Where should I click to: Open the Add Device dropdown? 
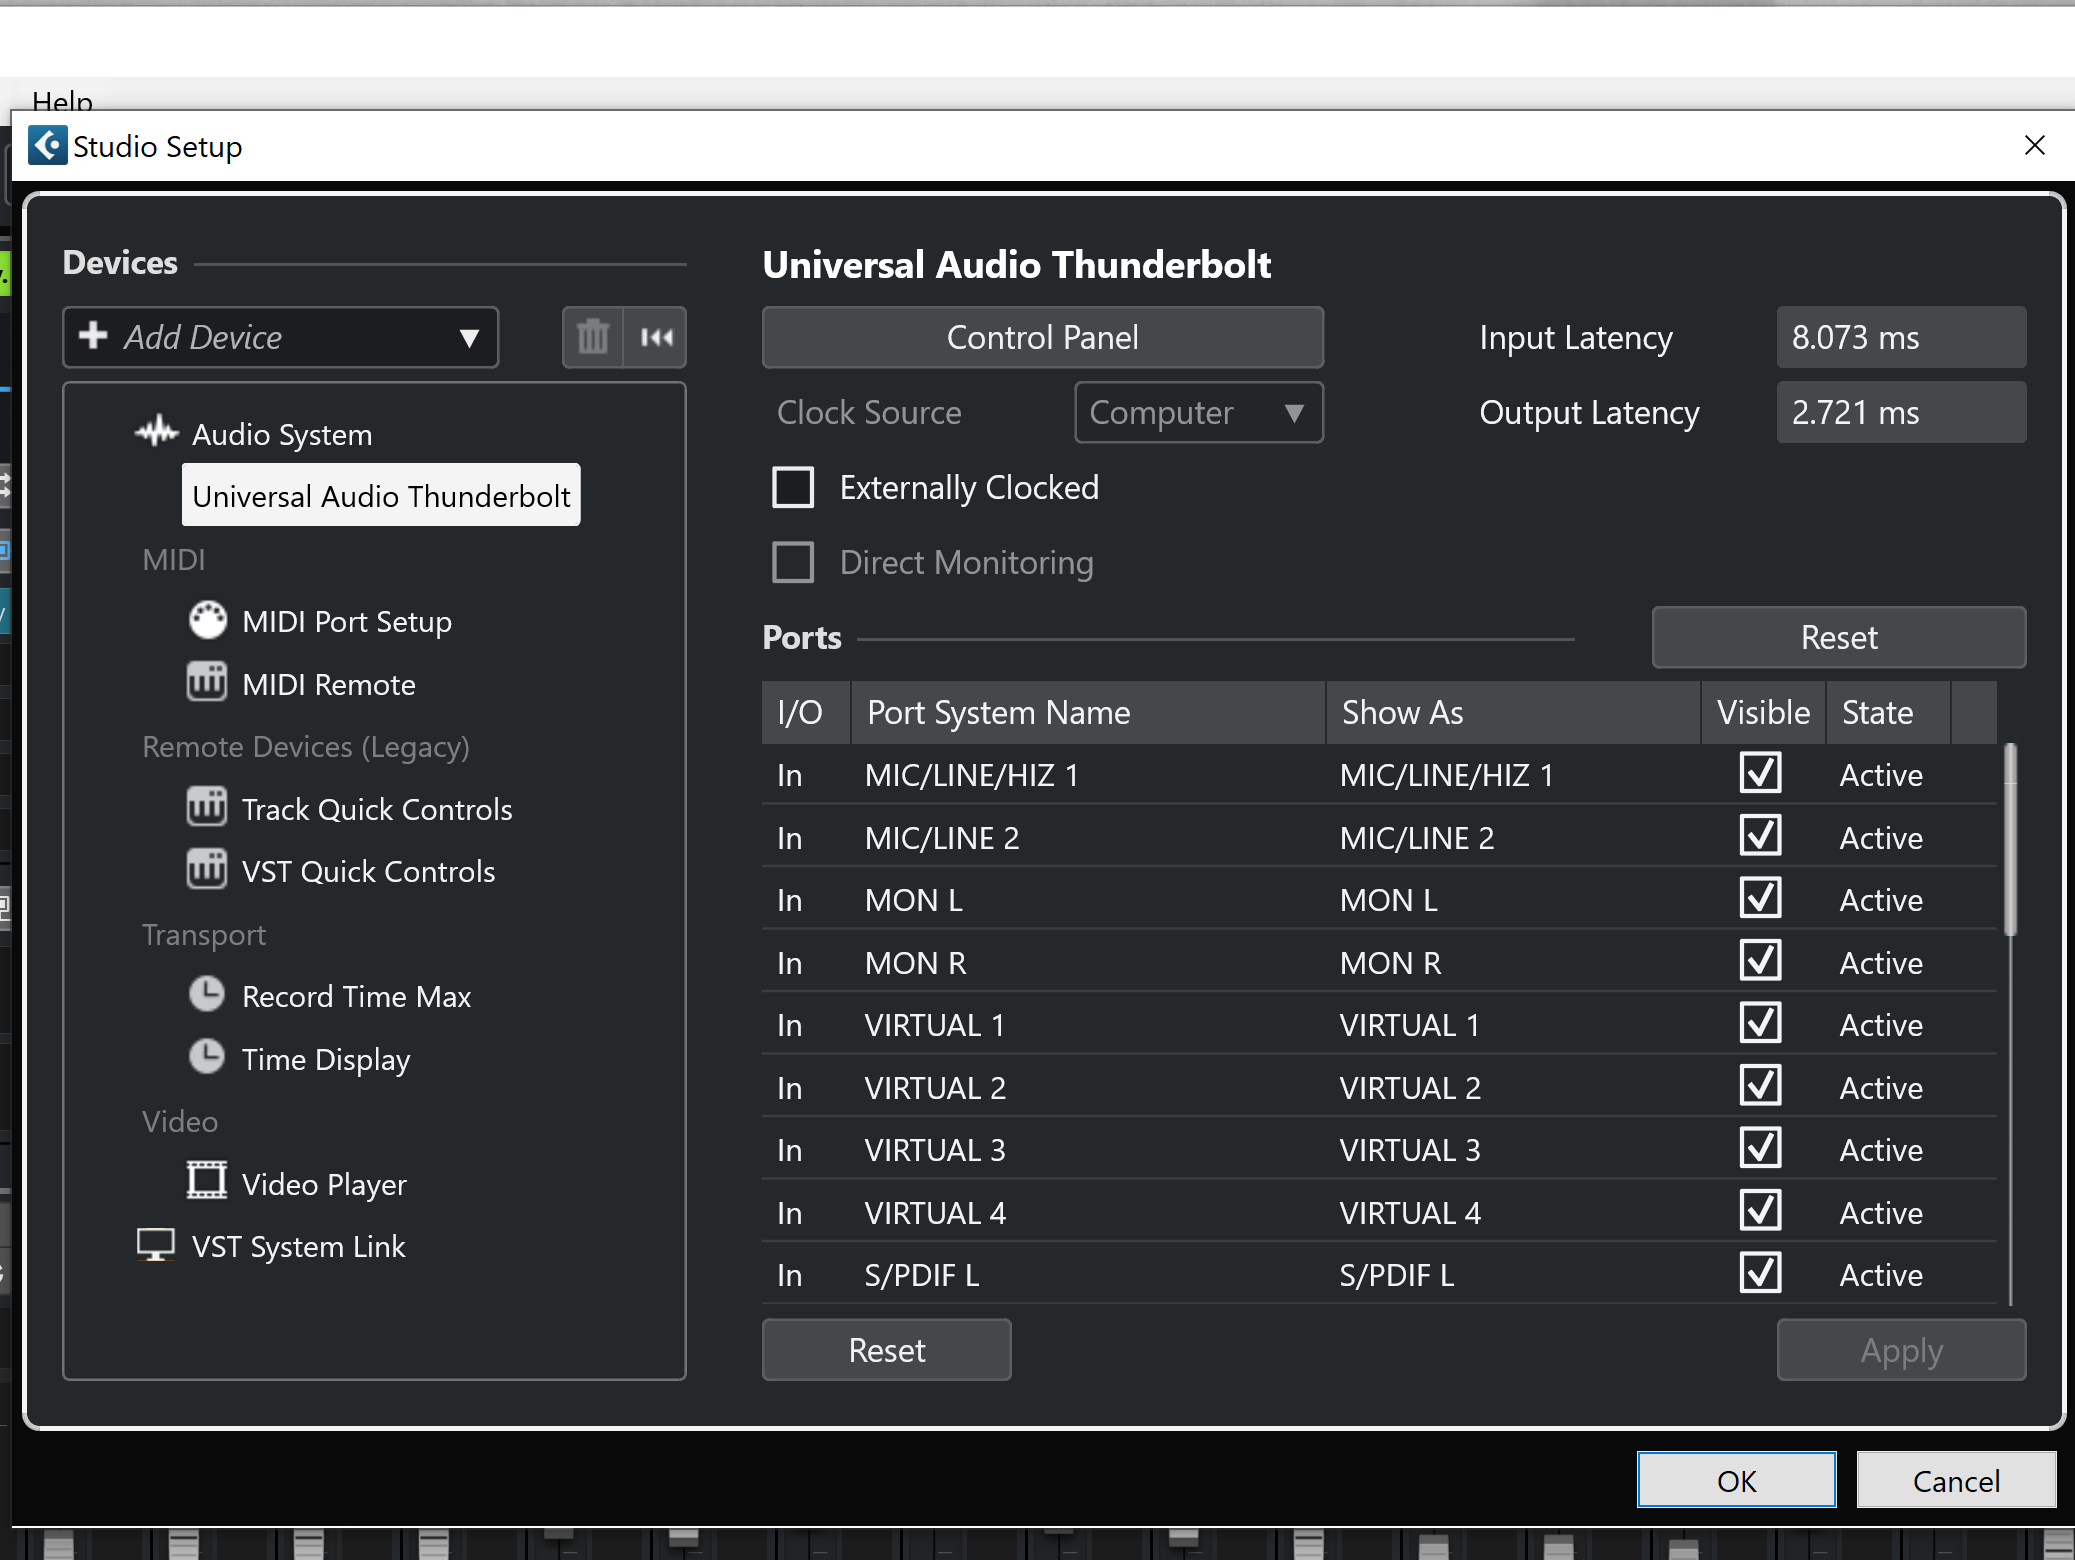pos(280,337)
